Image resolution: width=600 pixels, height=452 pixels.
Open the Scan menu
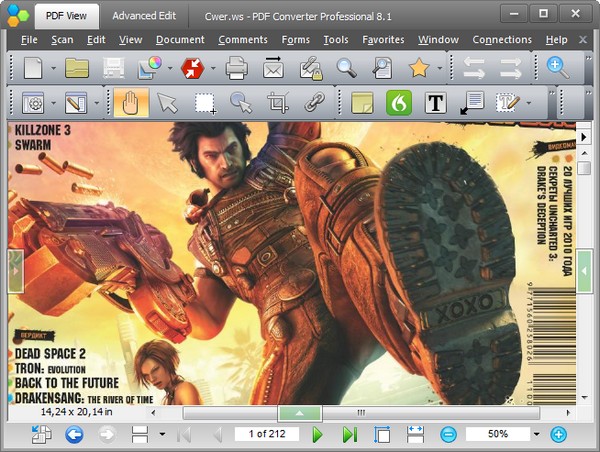(x=62, y=40)
